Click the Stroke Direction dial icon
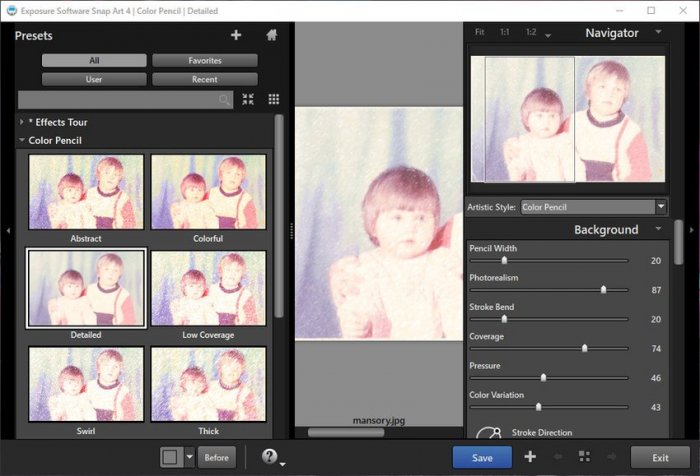This screenshot has width=700, height=476. click(488, 434)
